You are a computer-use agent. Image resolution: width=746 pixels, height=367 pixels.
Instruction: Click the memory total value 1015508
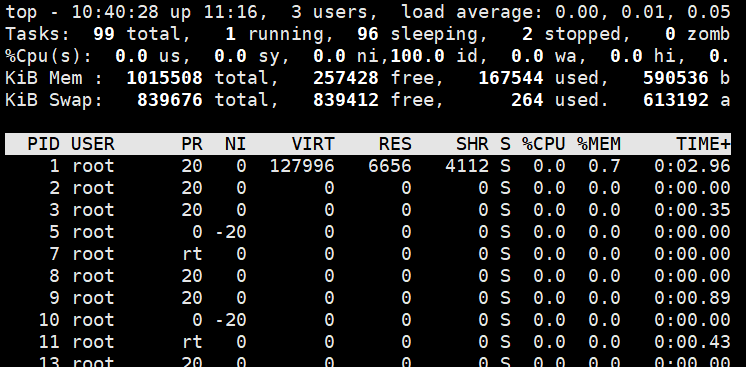point(165,78)
